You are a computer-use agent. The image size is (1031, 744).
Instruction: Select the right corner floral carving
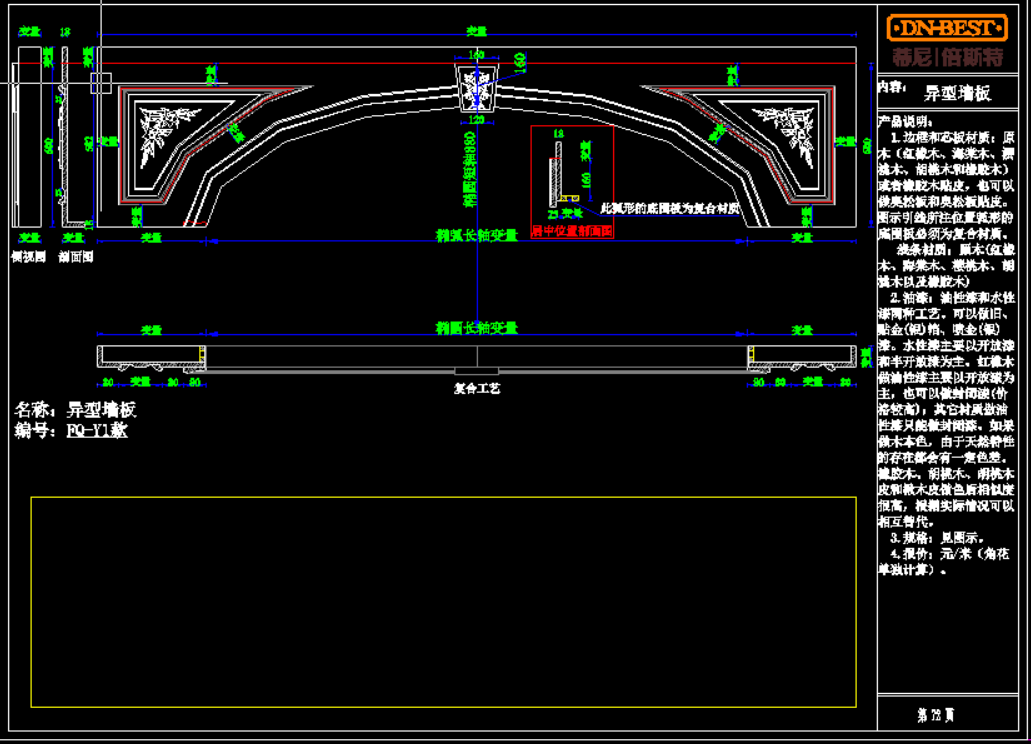coord(793,130)
